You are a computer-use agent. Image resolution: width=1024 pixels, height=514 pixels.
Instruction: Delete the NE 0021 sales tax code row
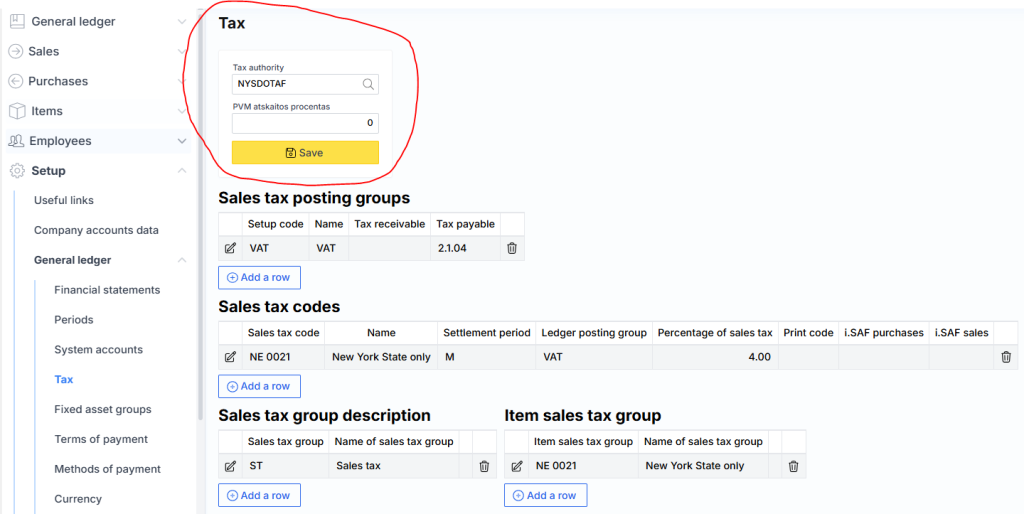(1006, 357)
